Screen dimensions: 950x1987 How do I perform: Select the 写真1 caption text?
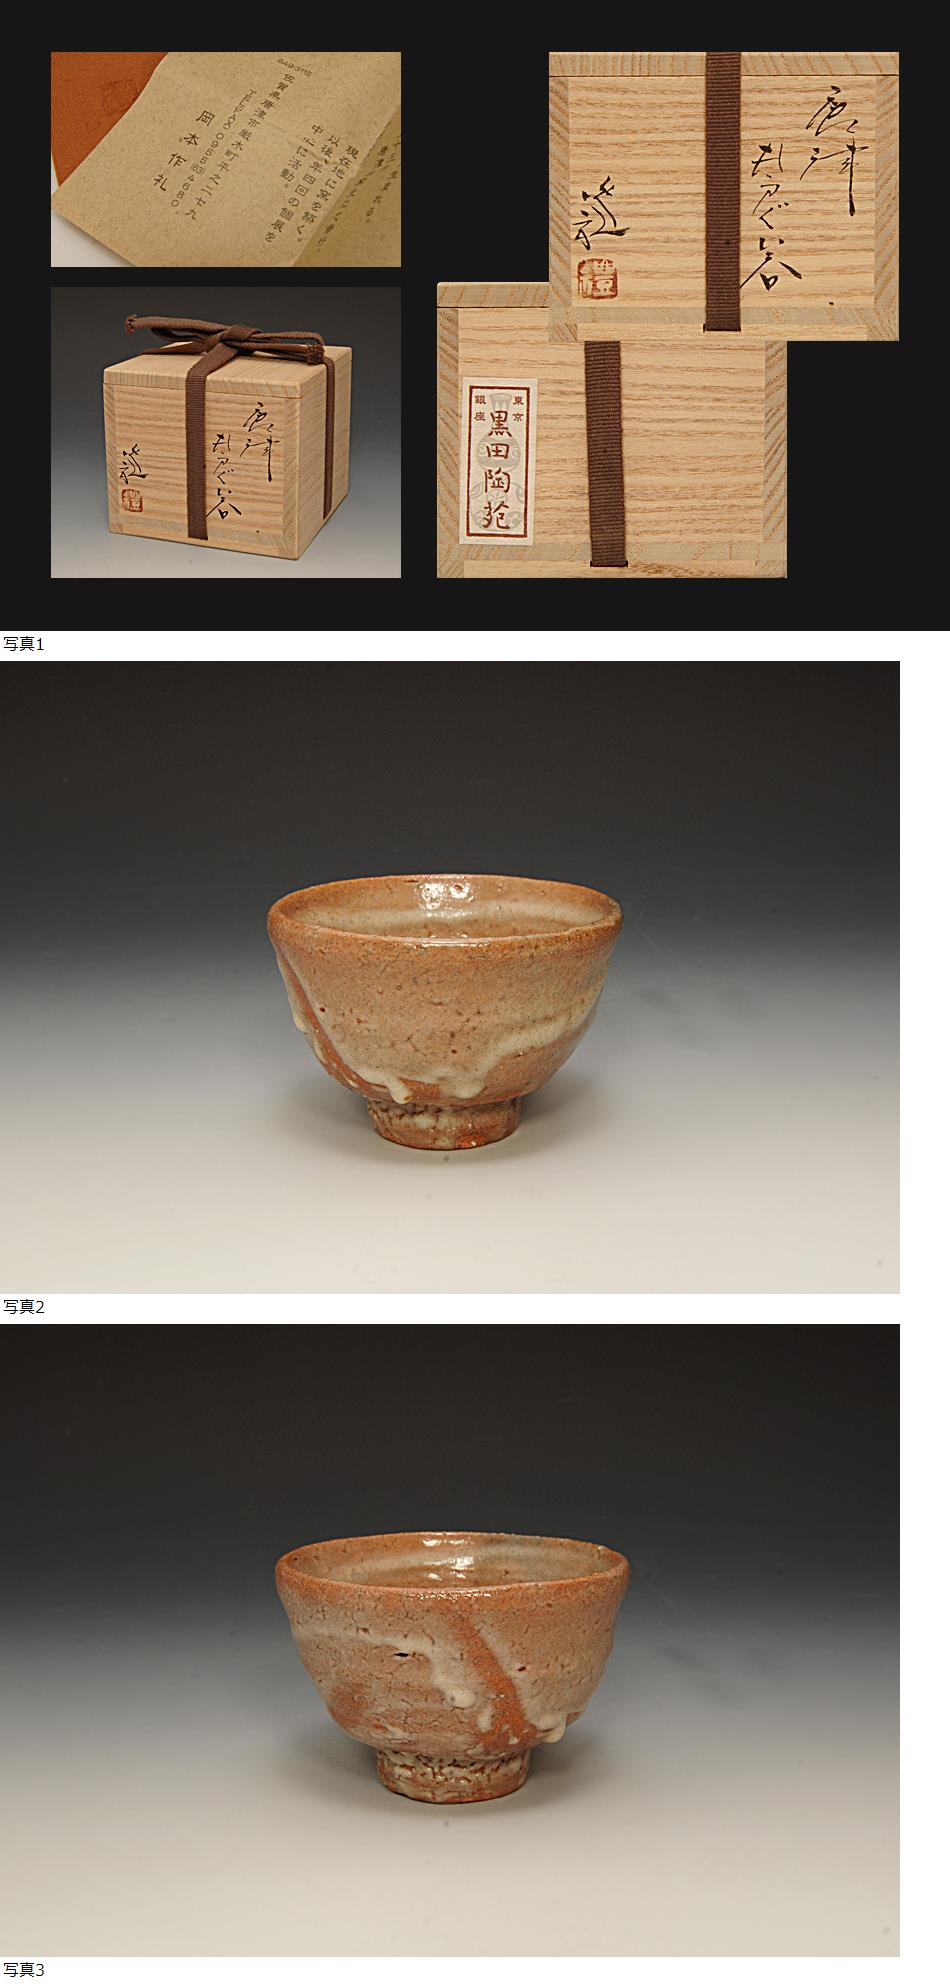coord(24,644)
